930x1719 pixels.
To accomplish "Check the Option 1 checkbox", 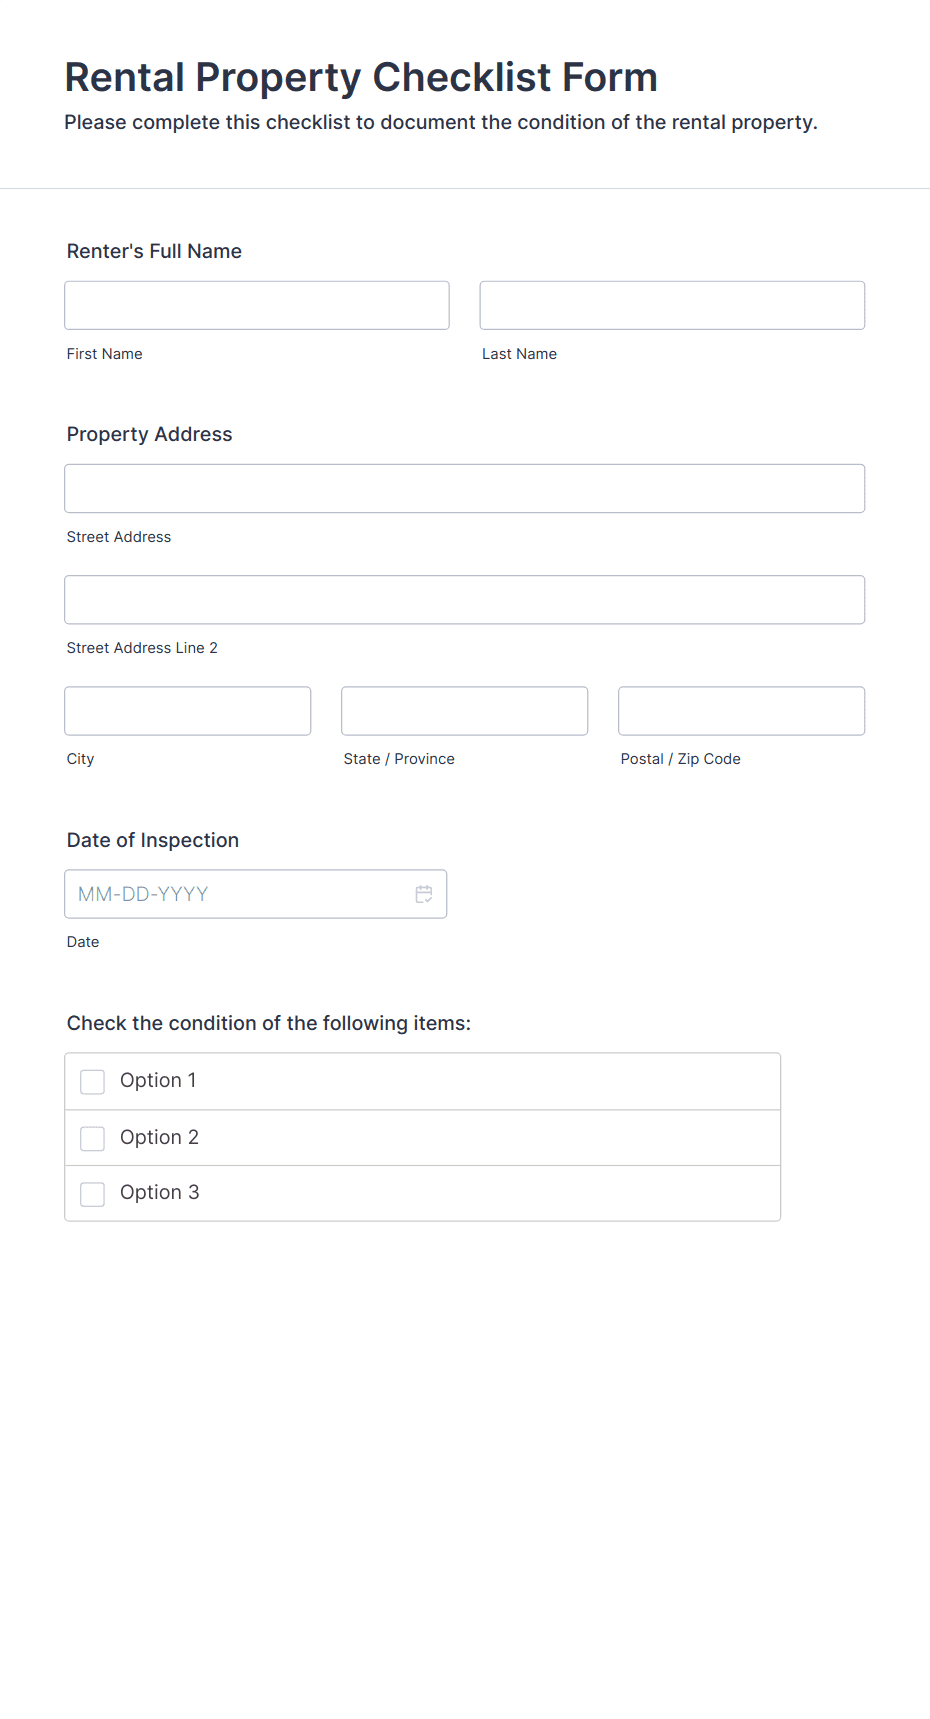I will tap(92, 1081).
